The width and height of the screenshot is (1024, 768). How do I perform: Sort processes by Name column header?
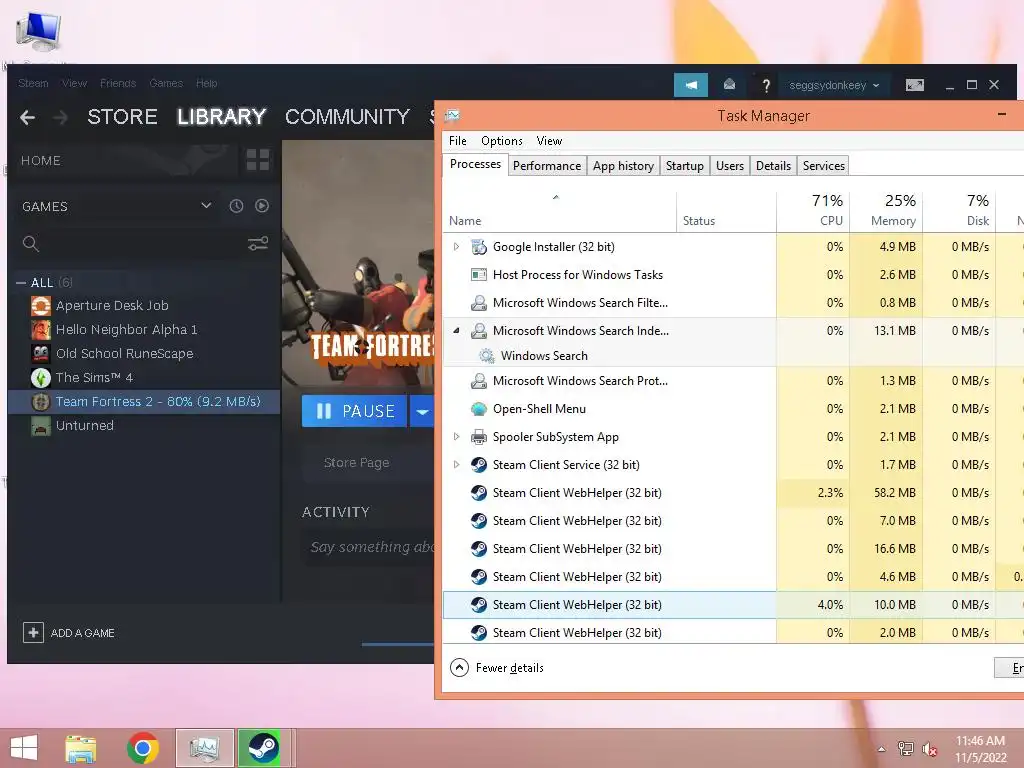click(560, 213)
